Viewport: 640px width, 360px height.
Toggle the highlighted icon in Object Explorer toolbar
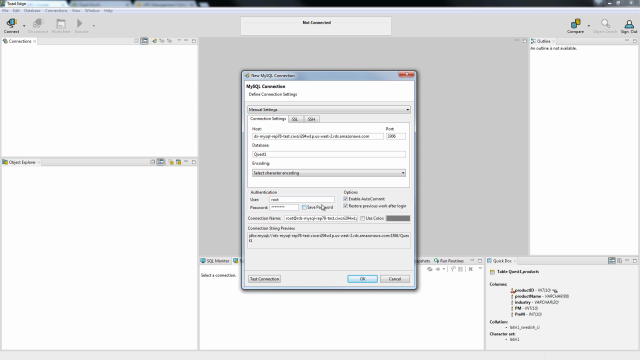click(161, 162)
